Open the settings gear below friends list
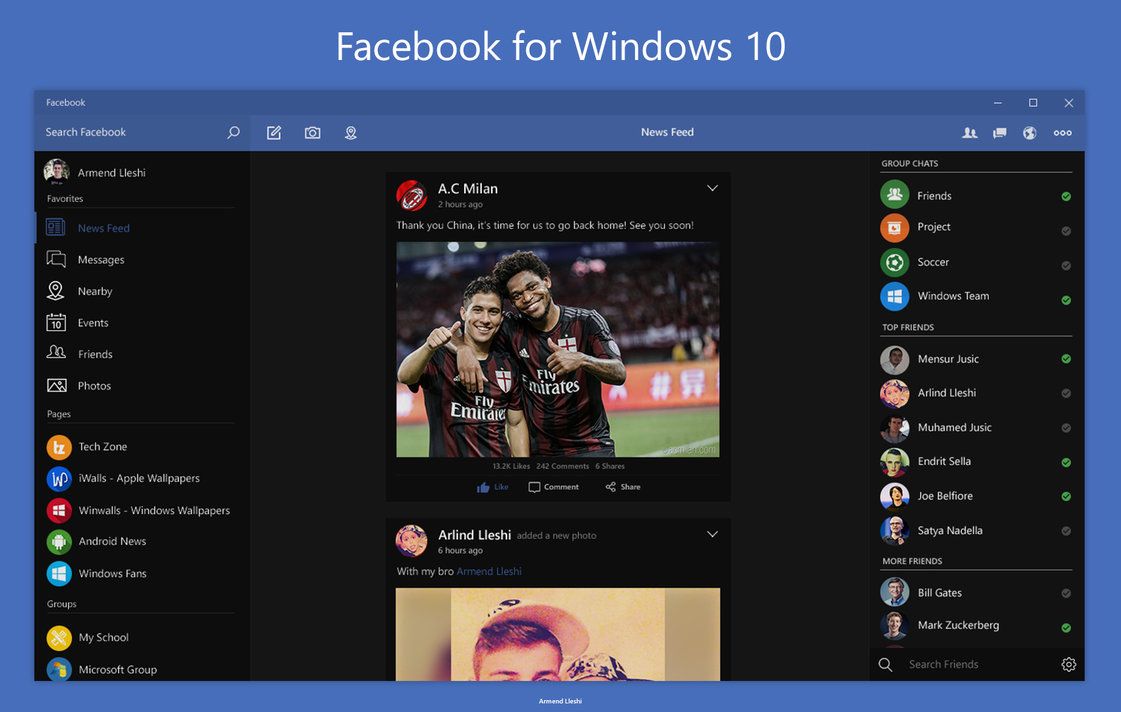 click(1068, 663)
